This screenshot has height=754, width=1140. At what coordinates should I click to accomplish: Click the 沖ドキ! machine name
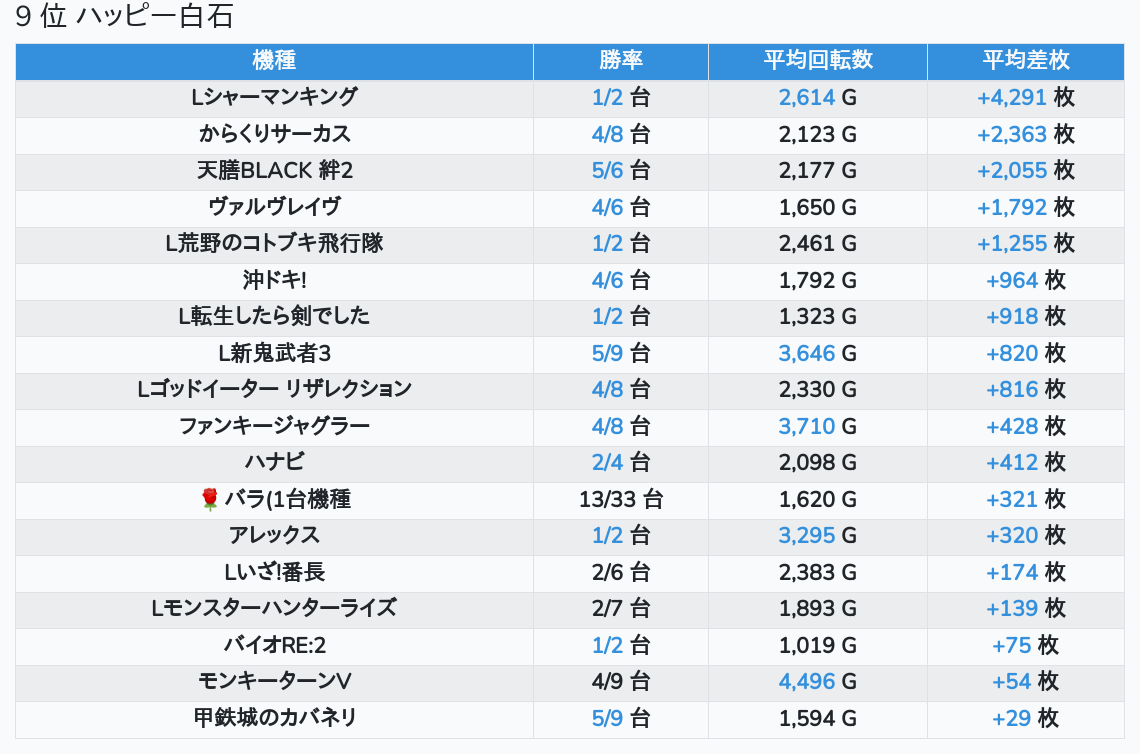tap(274, 280)
